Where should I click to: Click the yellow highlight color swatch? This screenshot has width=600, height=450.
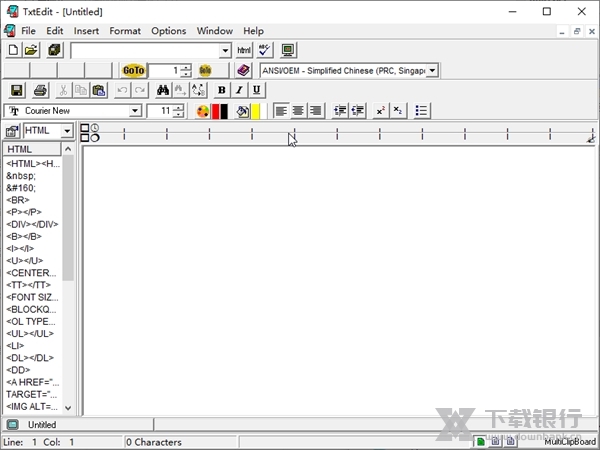pyautogui.click(x=256, y=111)
